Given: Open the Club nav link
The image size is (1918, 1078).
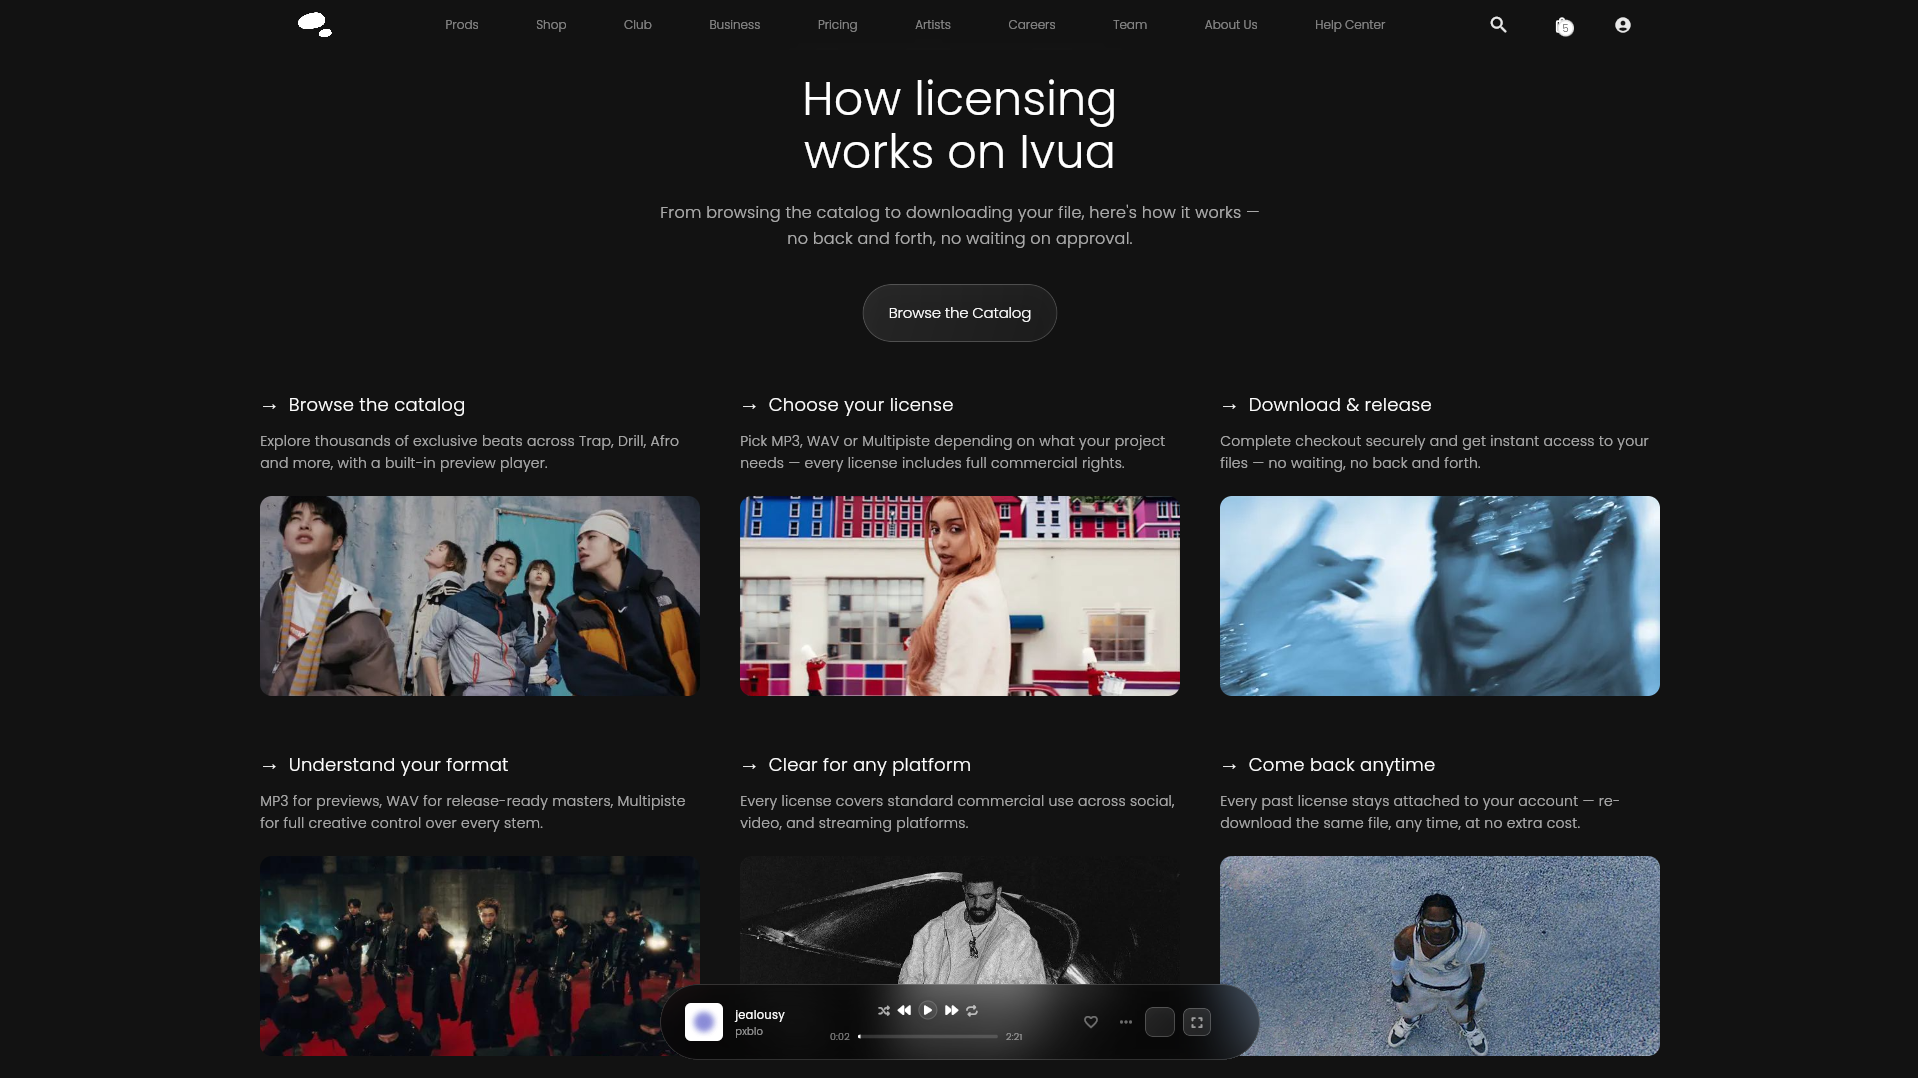Looking at the screenshot, I should click(x=638, y=25).
